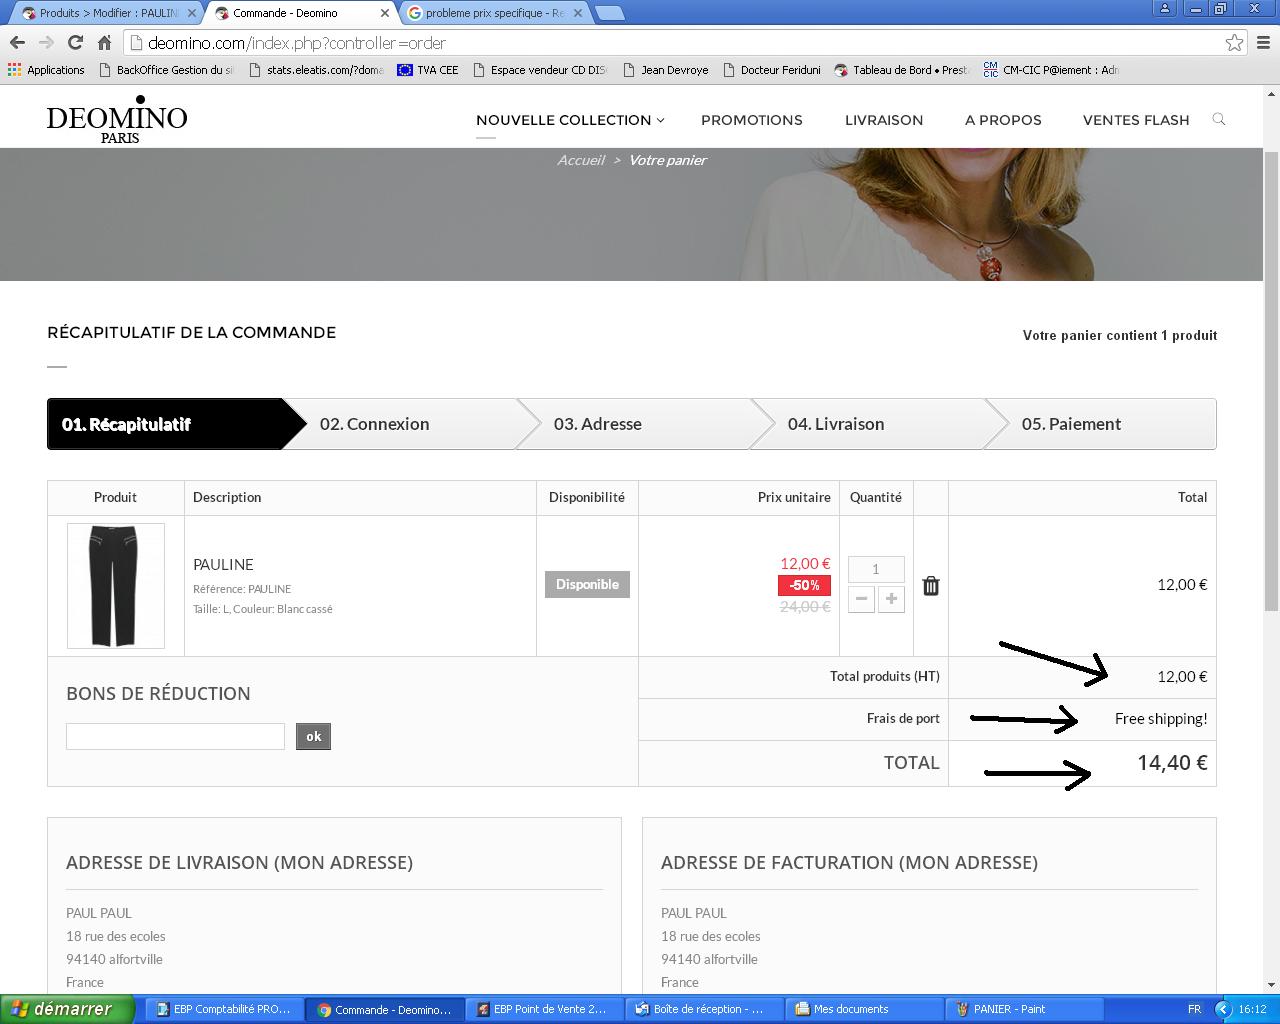Viewport: 1280px width, 1024px height.
Task: Open the PAULINE product name link
Action: 223,565
